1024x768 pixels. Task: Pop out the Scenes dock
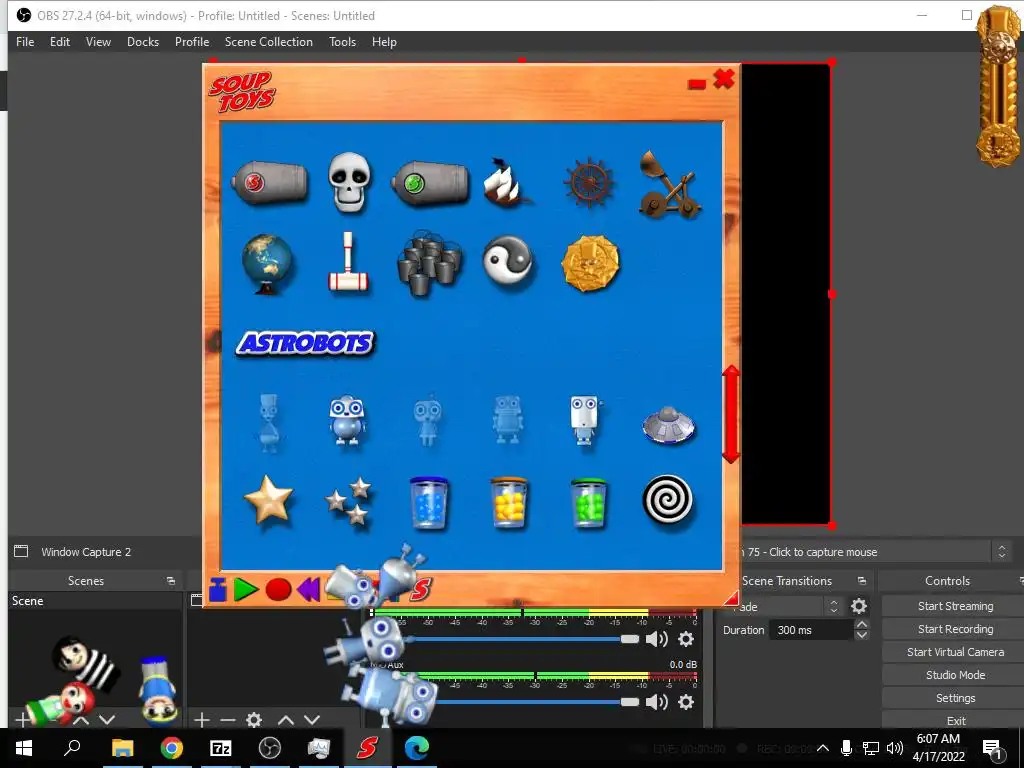click(x=171, y=581)
